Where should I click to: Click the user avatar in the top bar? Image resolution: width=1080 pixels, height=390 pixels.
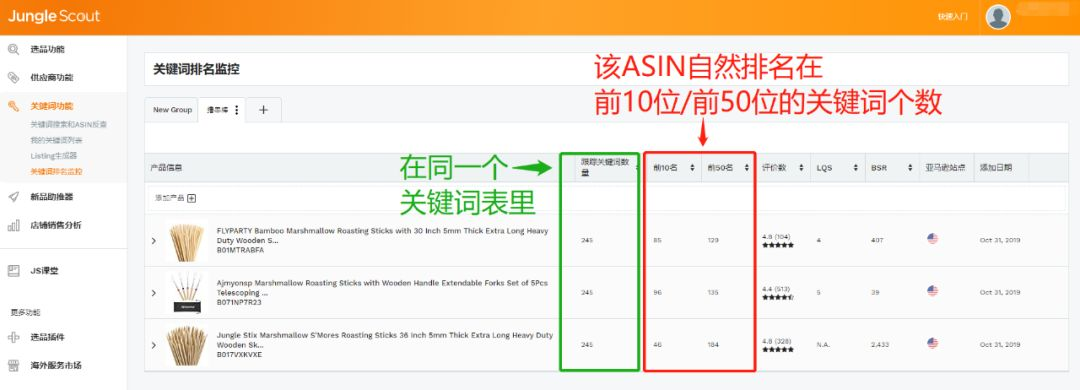click(x=998, y=17)
